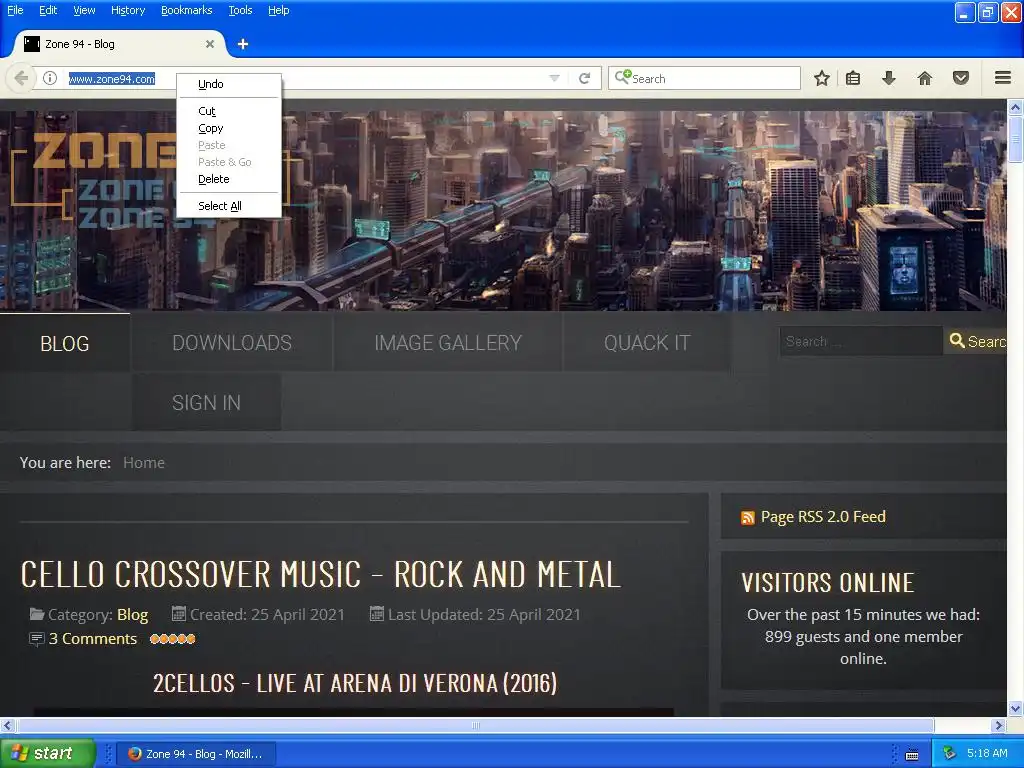1024x768 pixels.
Task: Click the Visitors Online heading
Action: [x=827, y=583]
